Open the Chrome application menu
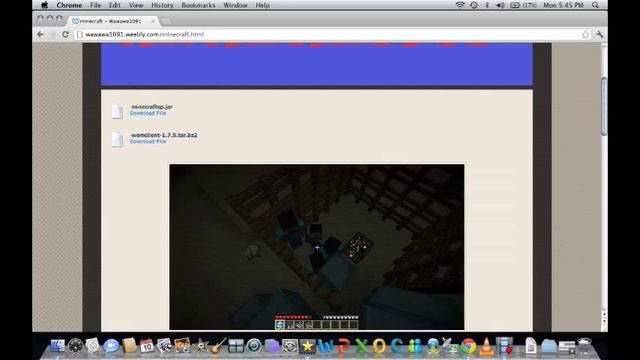This screenshot has height=360, width=640. 69,5
